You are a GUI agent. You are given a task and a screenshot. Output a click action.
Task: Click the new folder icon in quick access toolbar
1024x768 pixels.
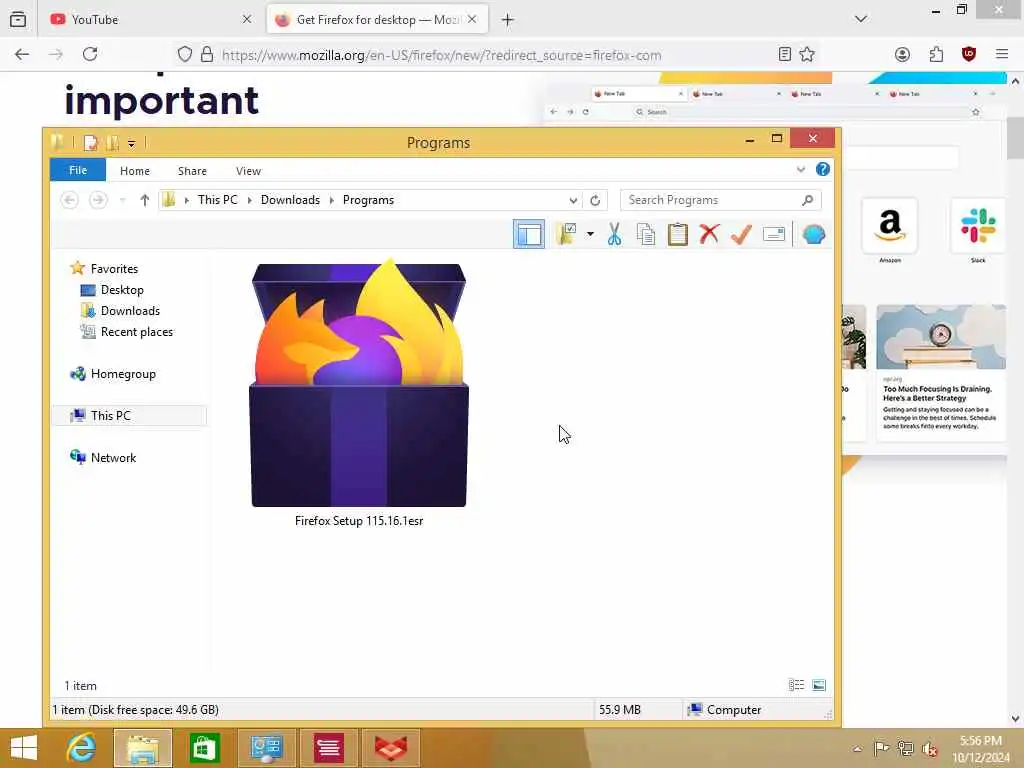pos(112,142)
